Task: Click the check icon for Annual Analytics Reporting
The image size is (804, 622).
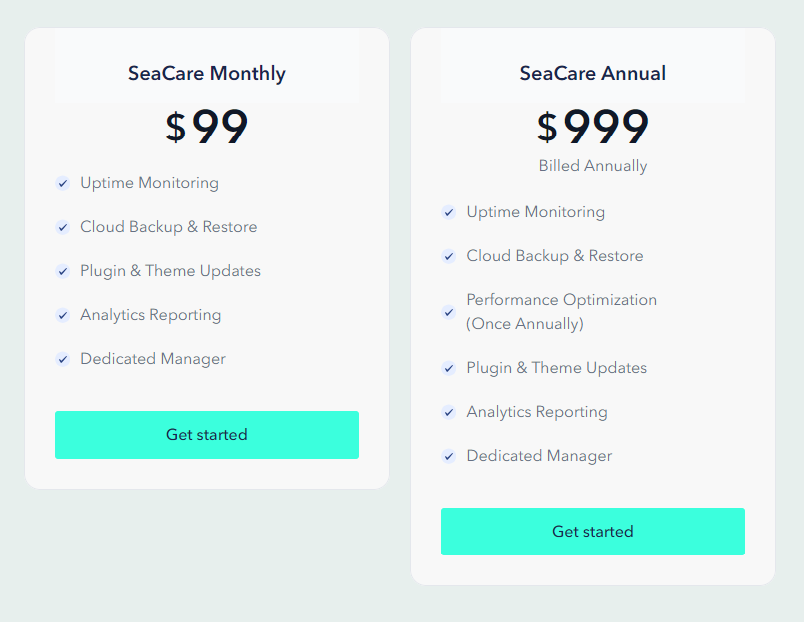Action: (x=448, y=412)
